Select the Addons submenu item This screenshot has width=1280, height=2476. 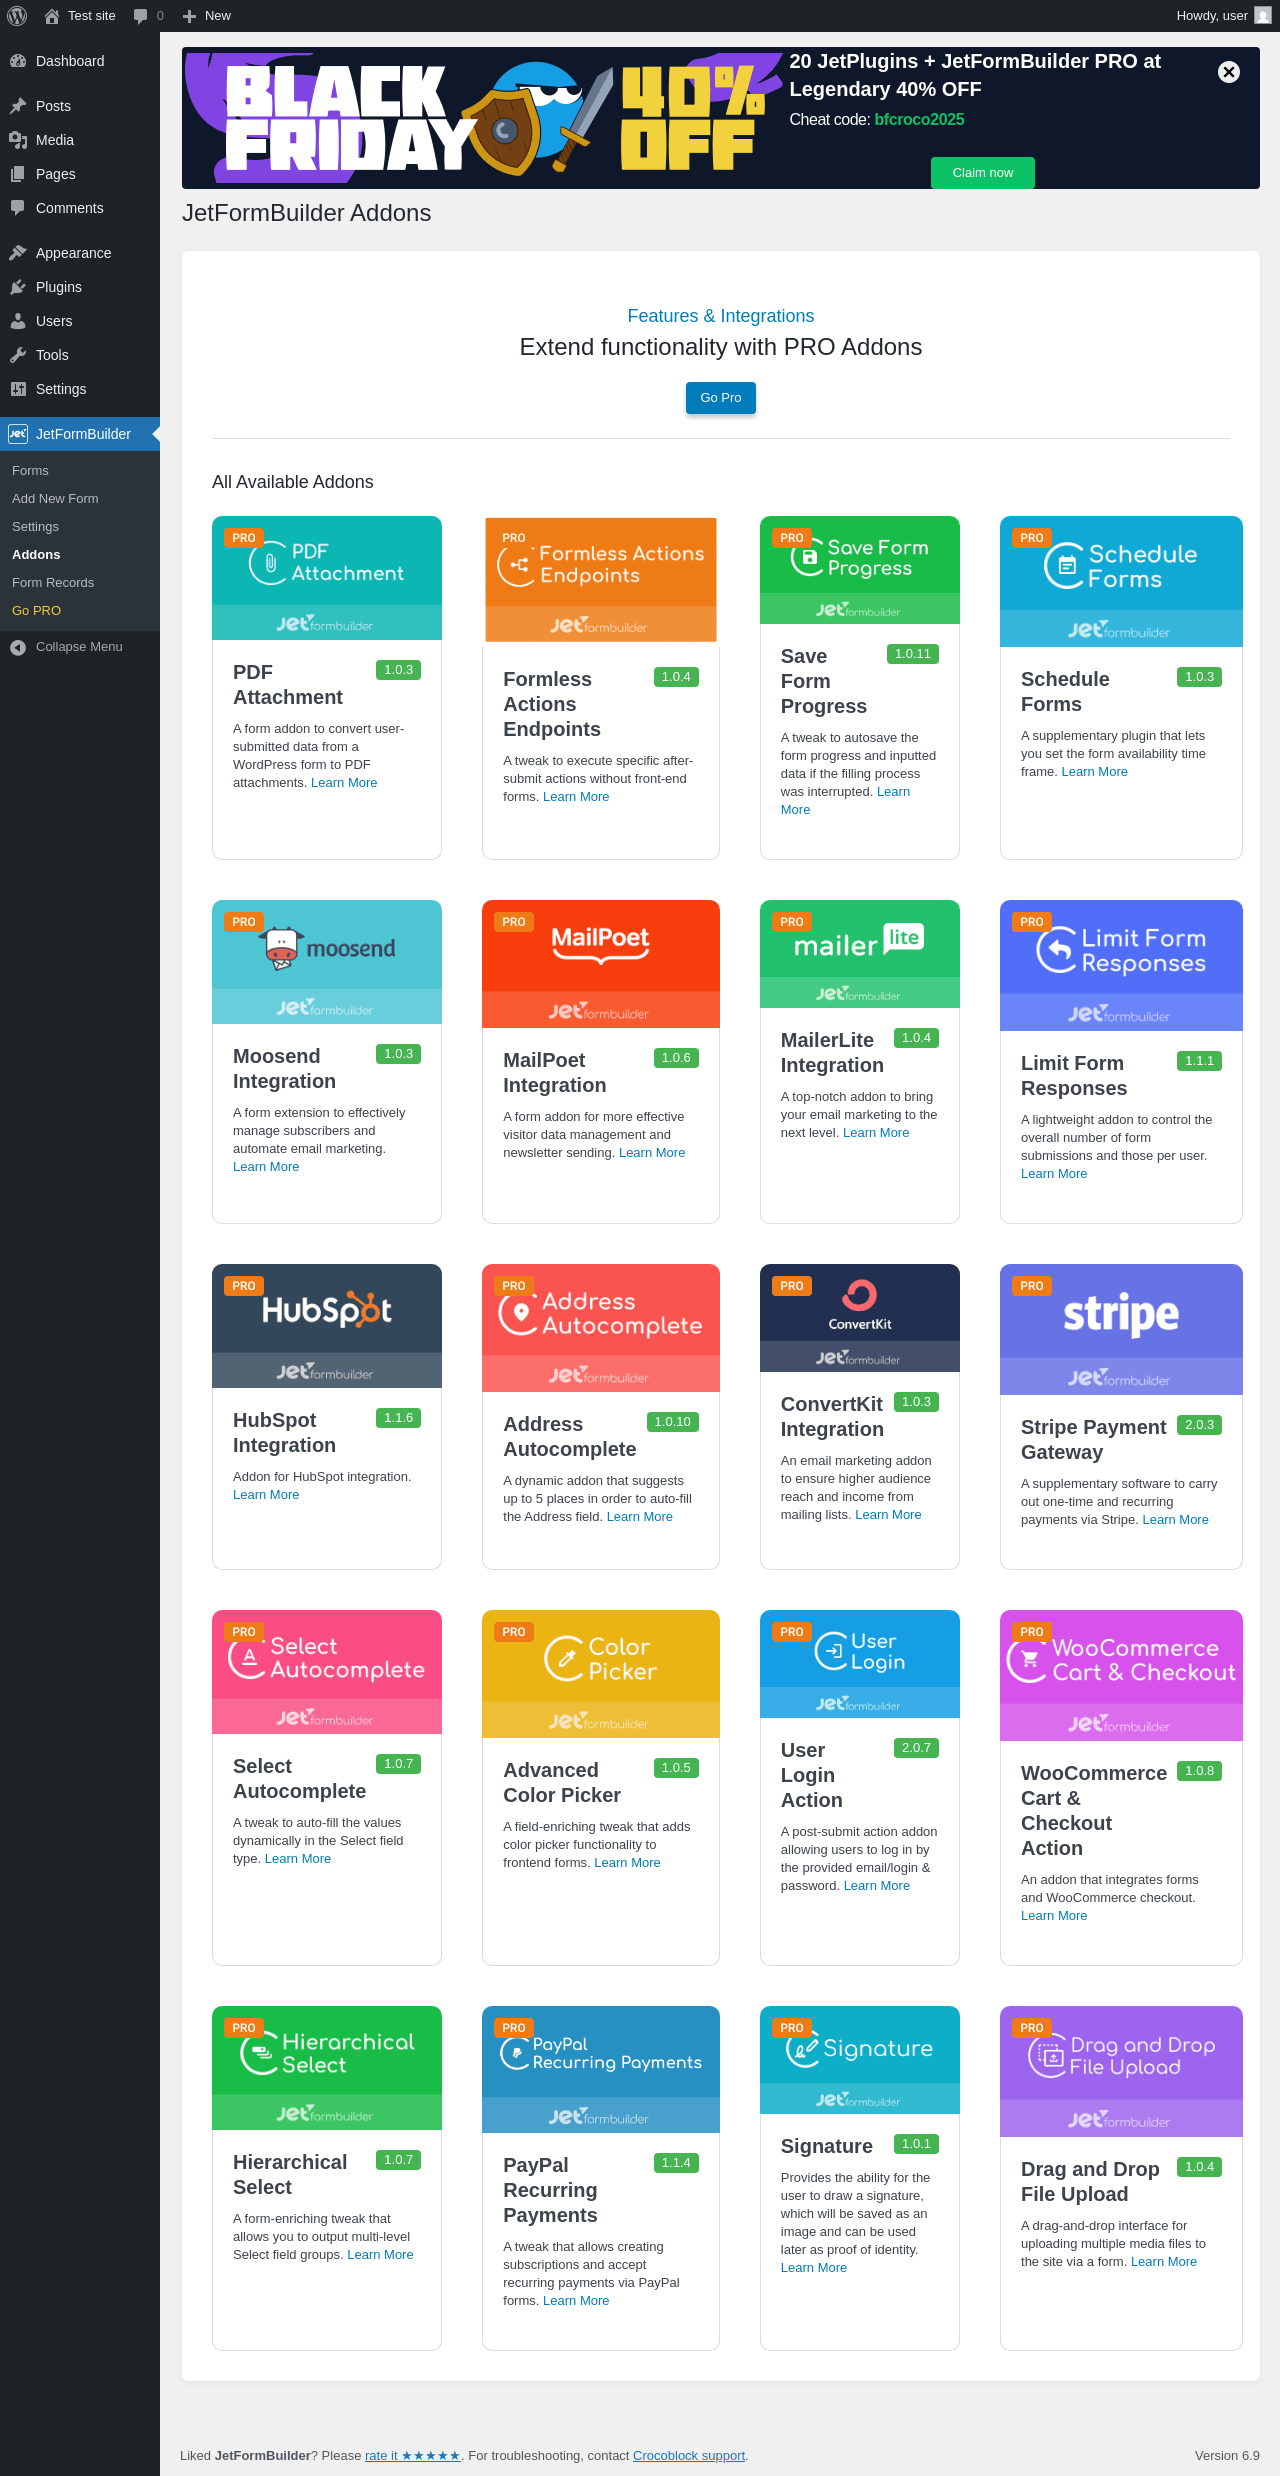[x=36, y=555]
